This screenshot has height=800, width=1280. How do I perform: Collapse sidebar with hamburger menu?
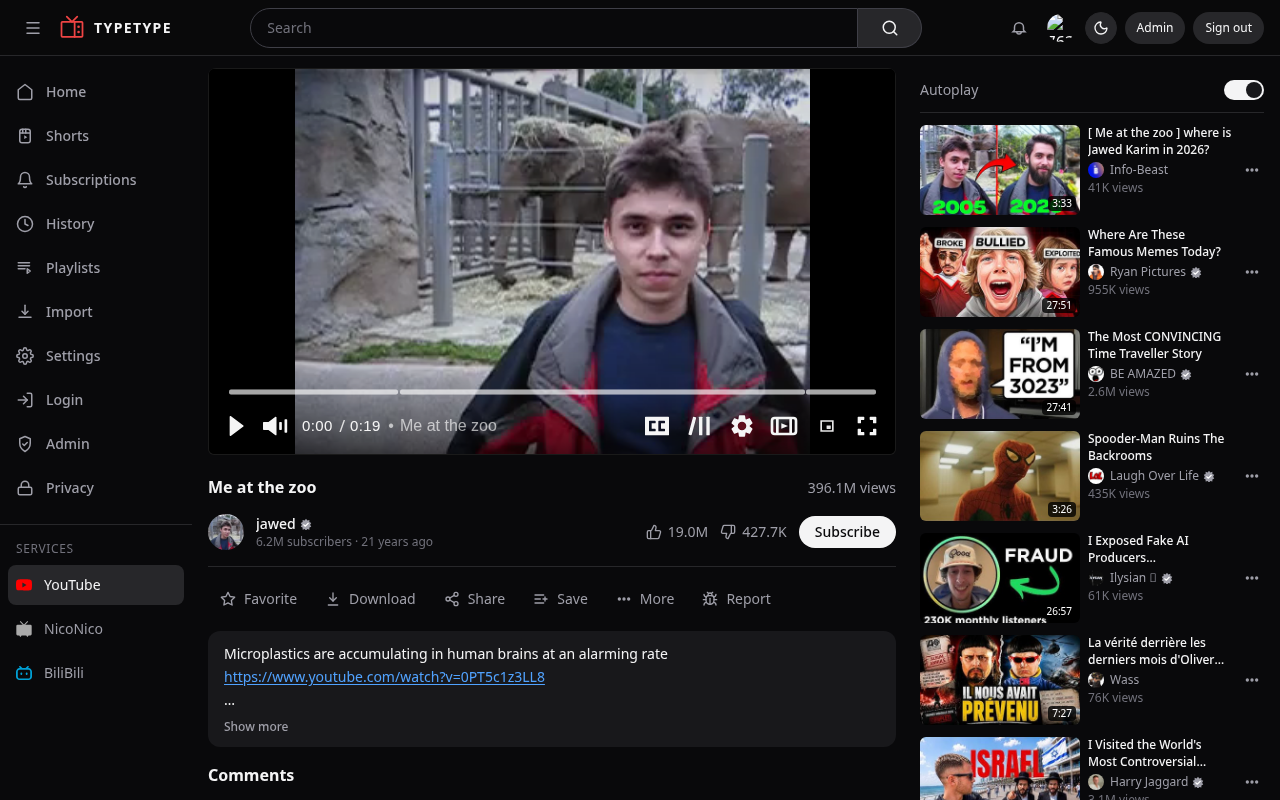click(33, 28)
